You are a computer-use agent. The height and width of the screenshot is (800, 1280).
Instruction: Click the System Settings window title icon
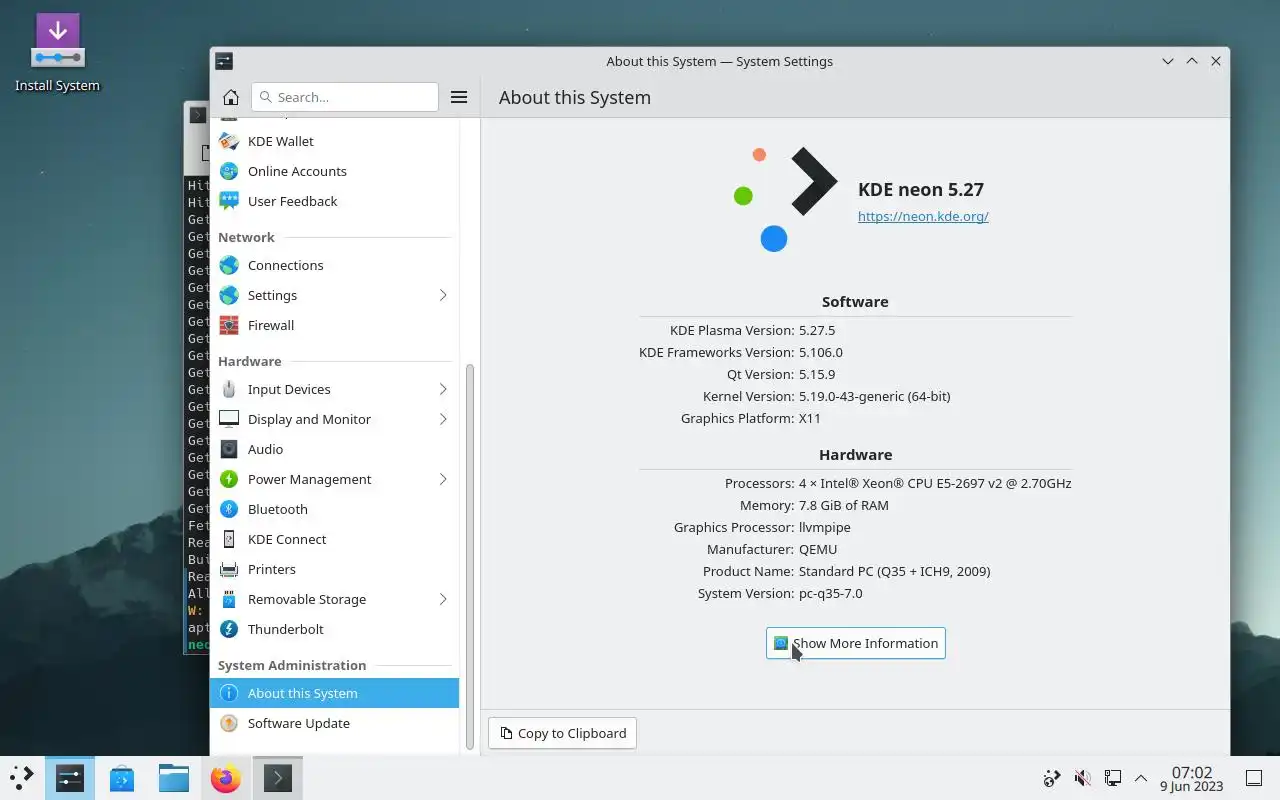coord(224,61)
